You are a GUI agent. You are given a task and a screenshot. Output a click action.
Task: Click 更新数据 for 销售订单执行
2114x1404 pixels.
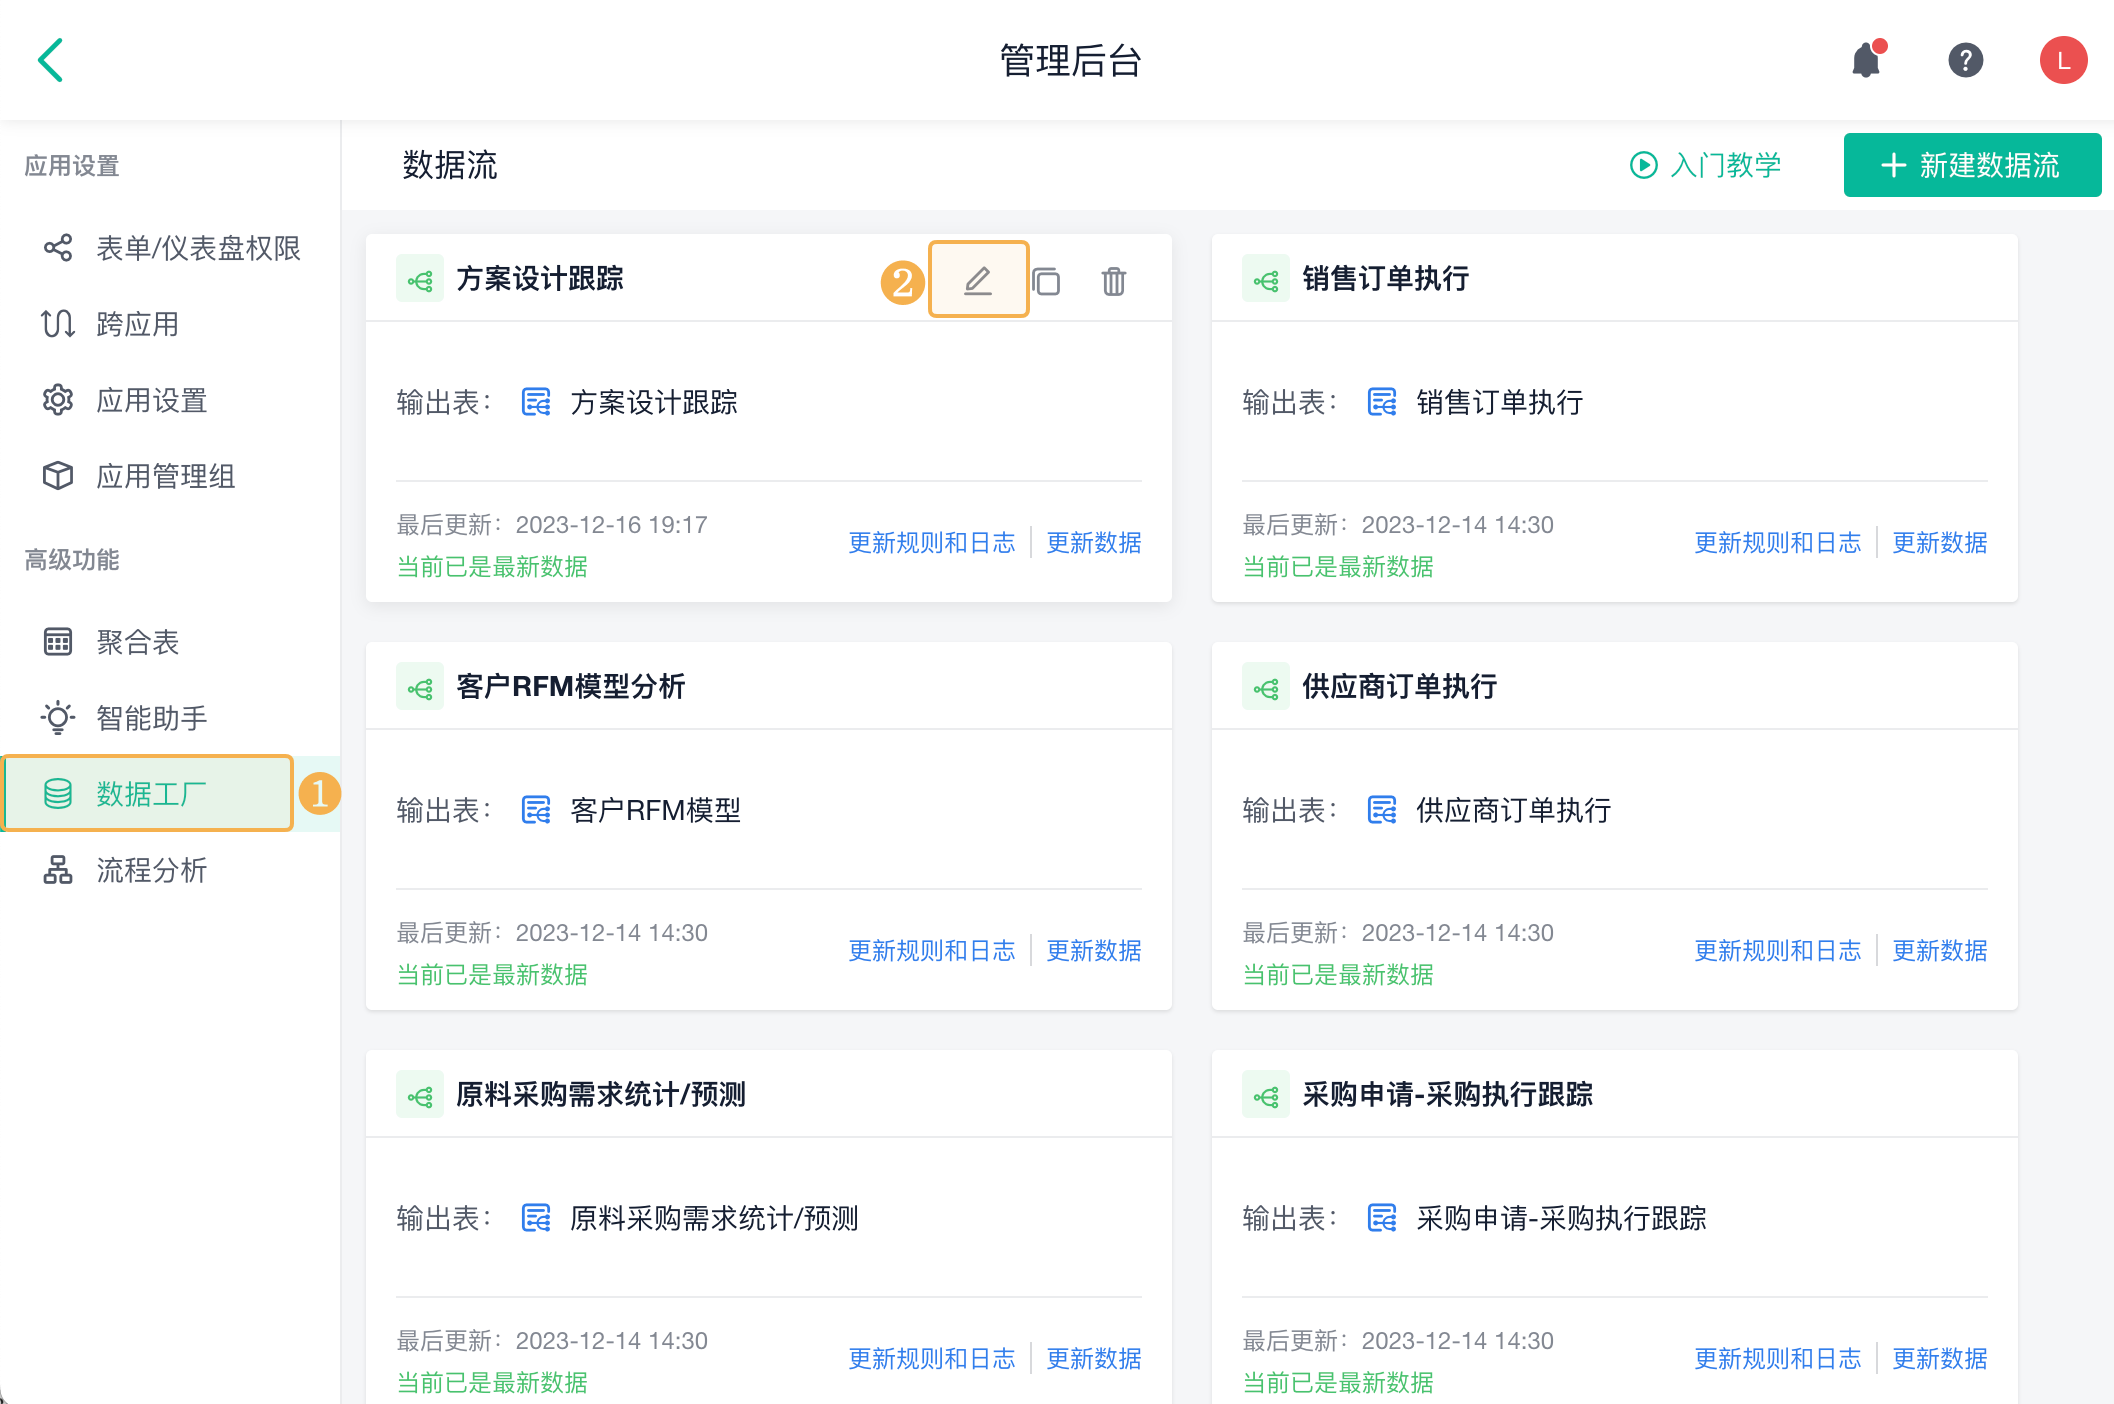(1940, 543)
